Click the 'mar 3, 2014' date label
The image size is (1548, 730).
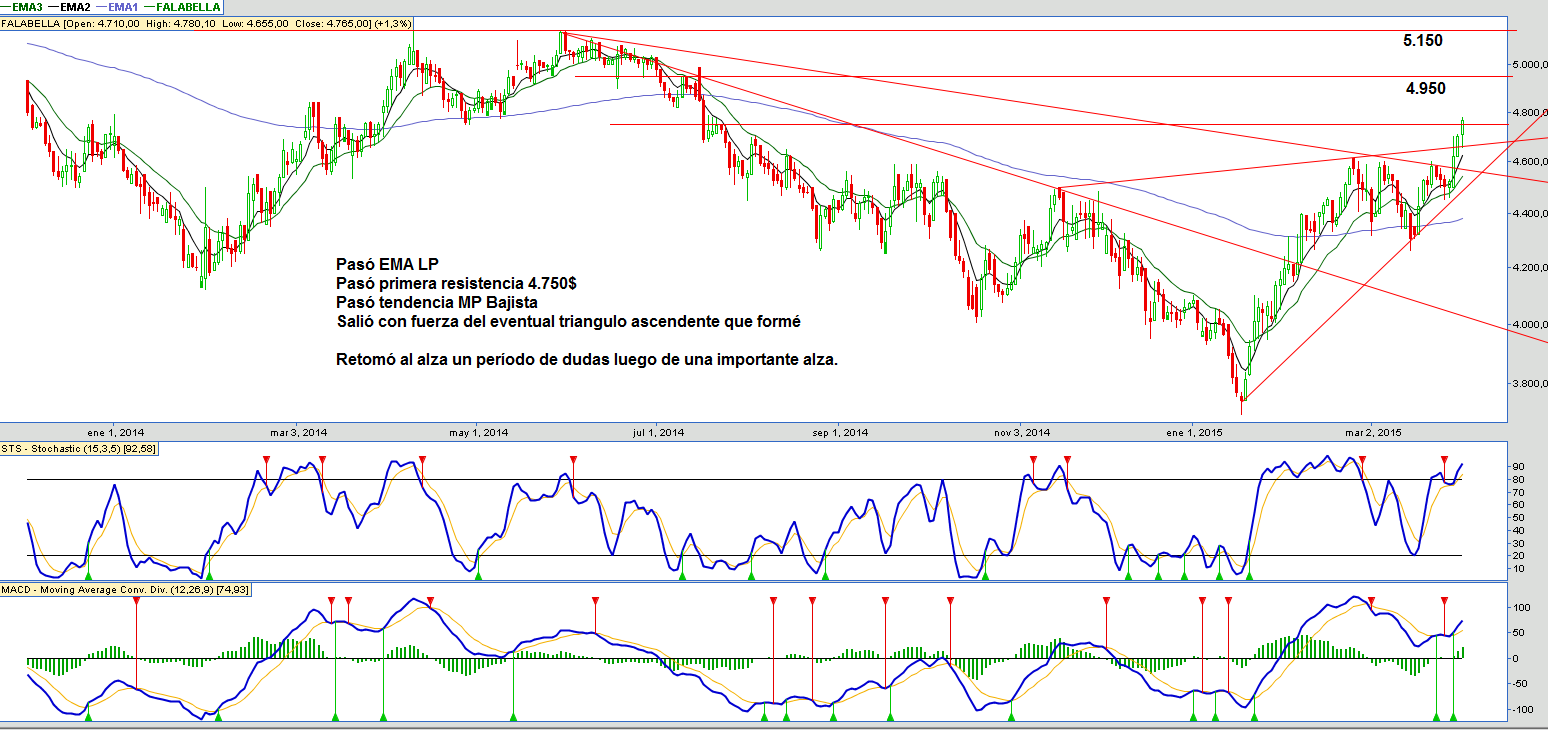pyautogui.click(x=299, y=433)
